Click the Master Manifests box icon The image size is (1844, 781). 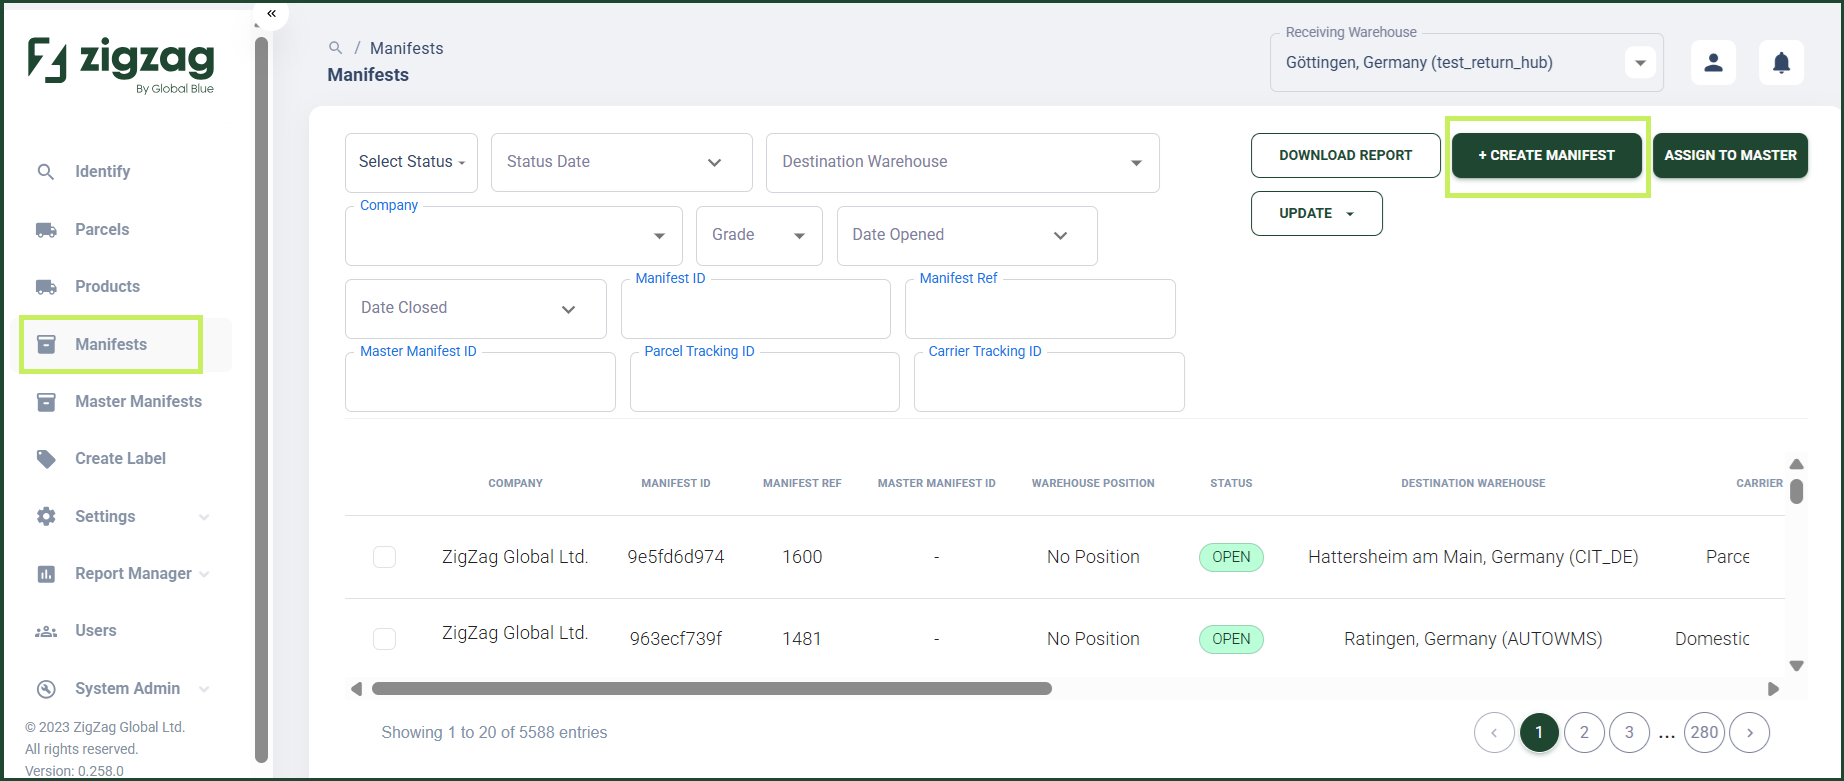pyautogui.click(x=46, y=402)
